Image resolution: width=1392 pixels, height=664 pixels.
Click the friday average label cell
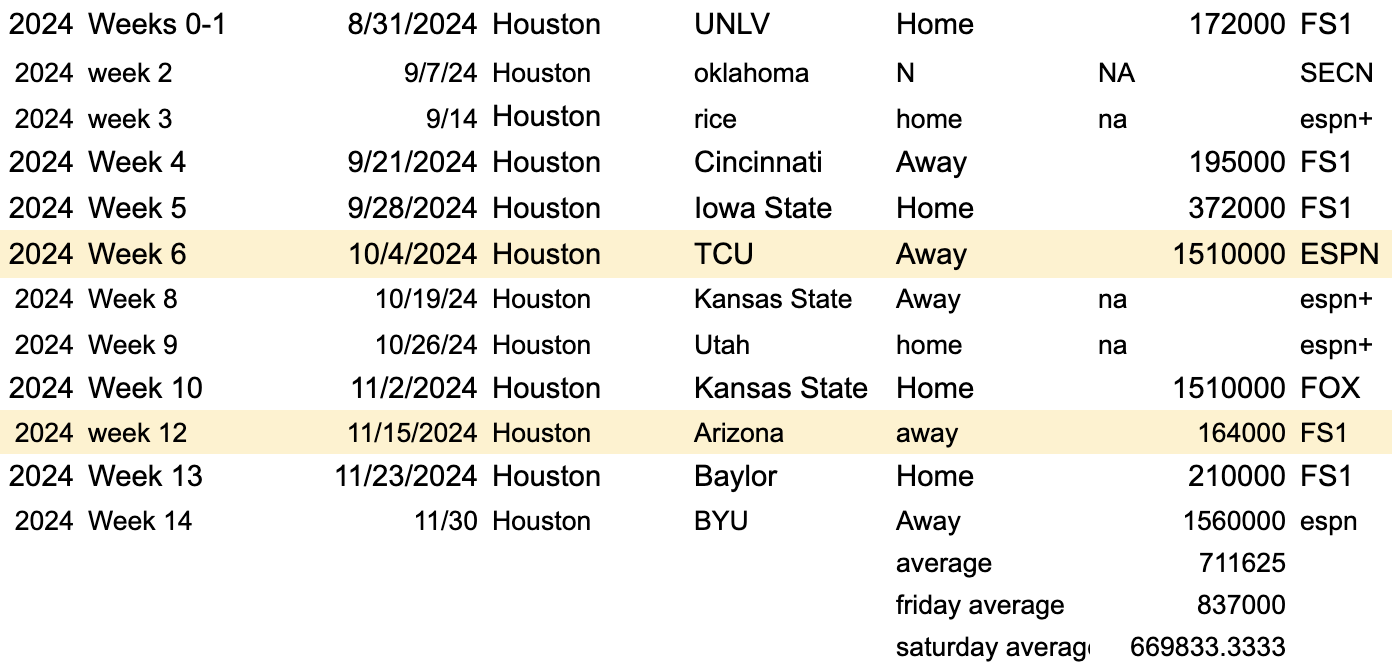point(979,605)
